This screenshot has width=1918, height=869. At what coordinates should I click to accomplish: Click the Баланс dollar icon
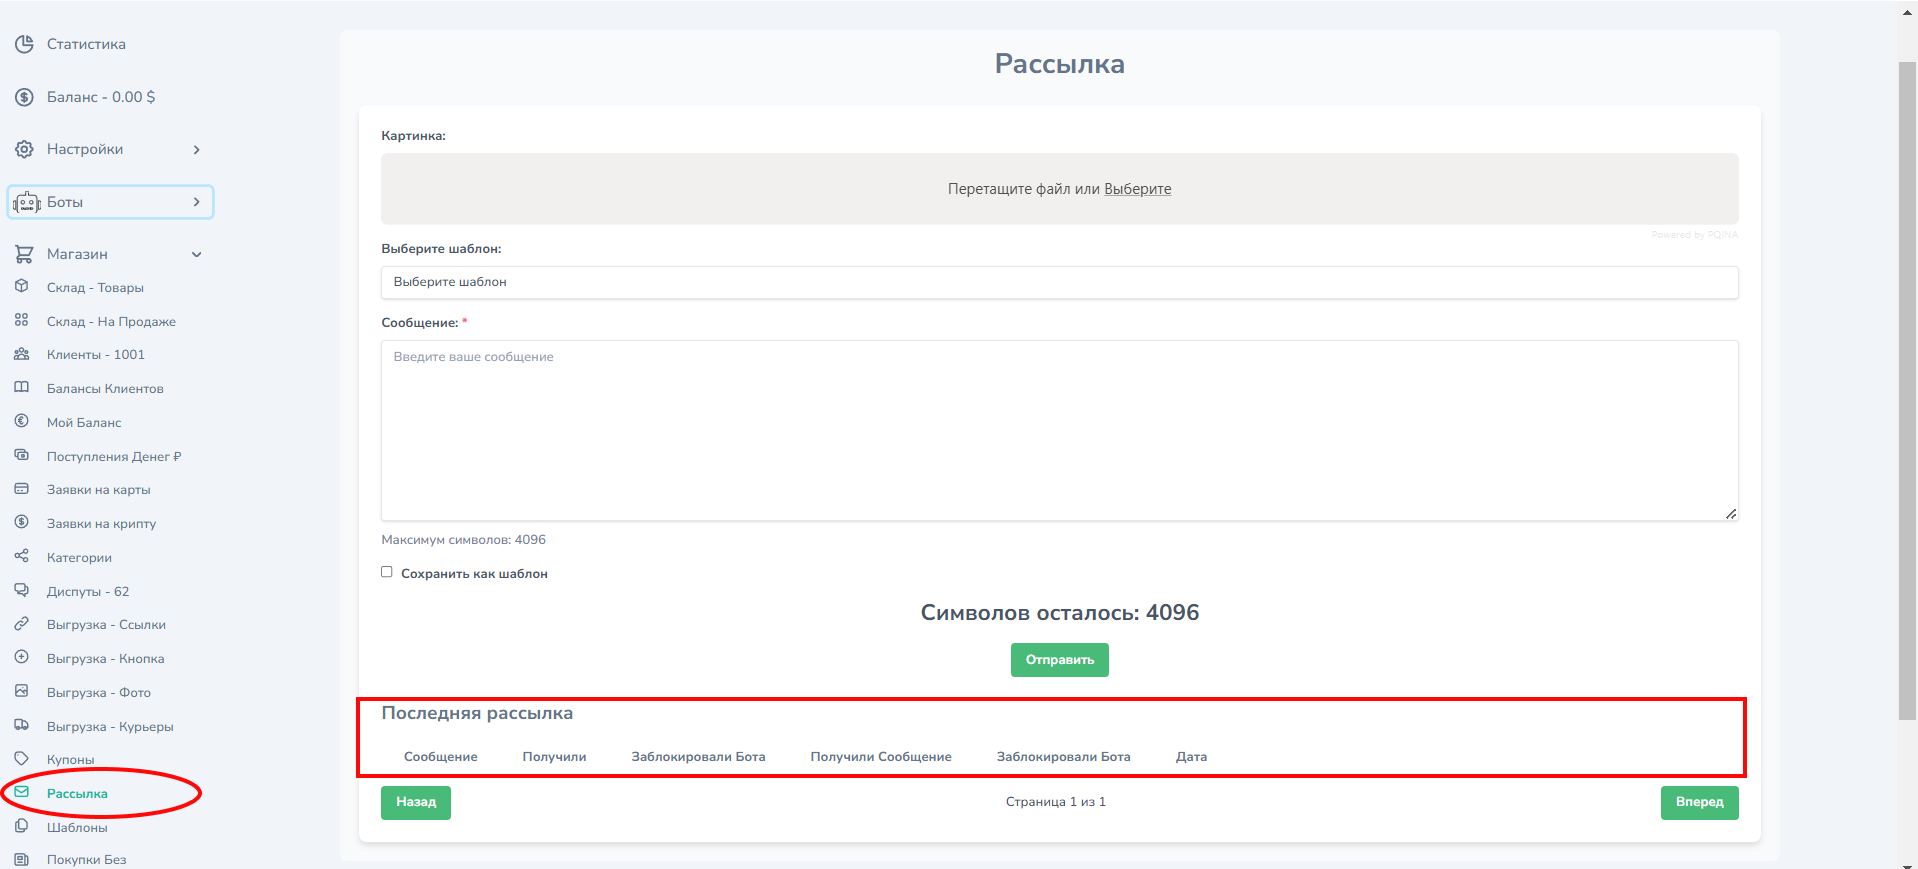click(x=24, y=97)
